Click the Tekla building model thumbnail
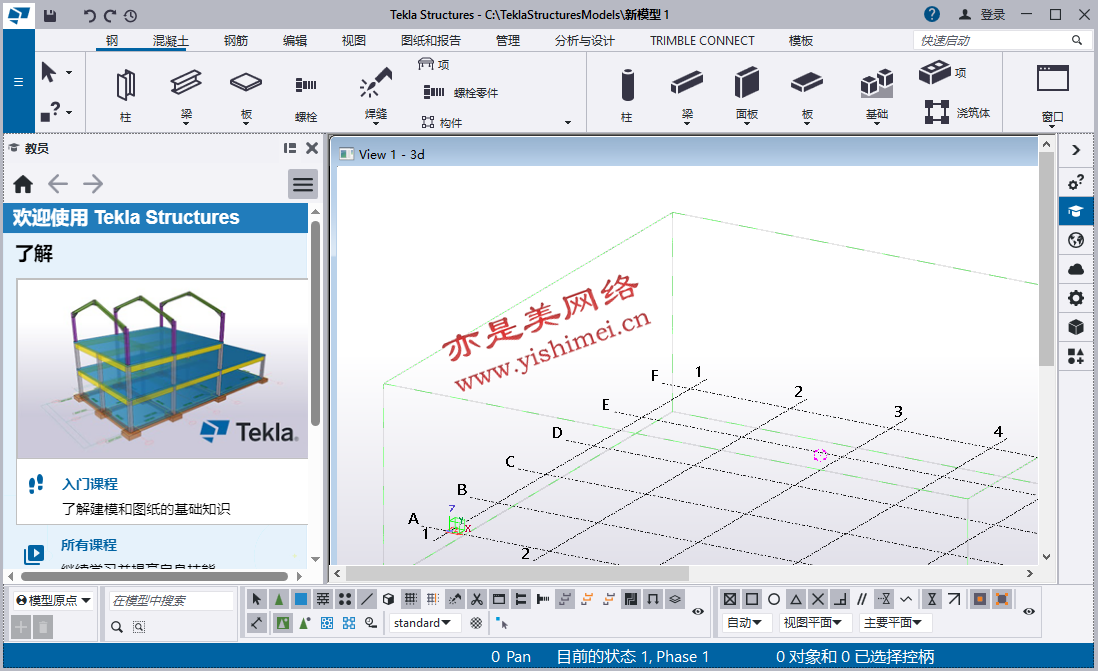The image size is (1098, 671). click(162, 369)
